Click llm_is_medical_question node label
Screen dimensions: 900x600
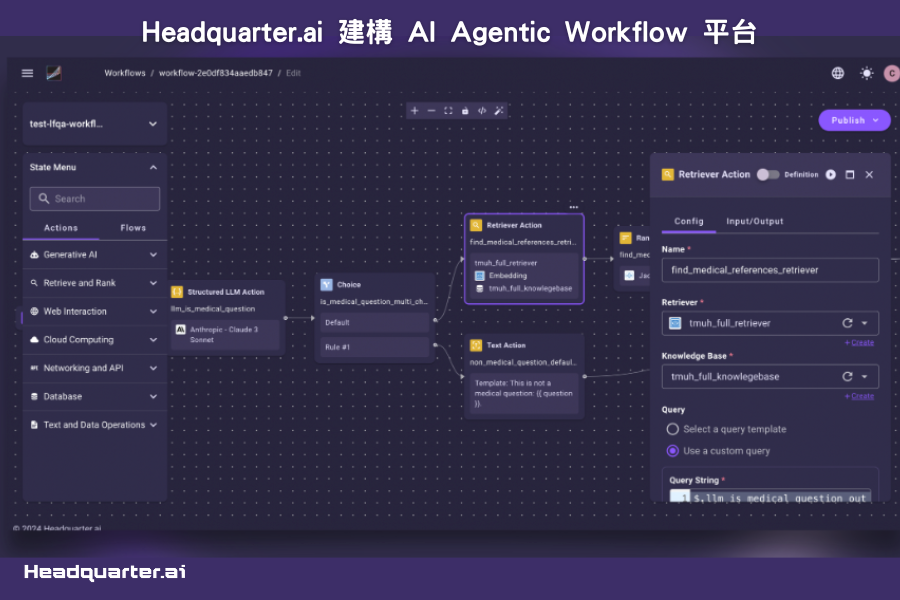(x=213, y=309)
